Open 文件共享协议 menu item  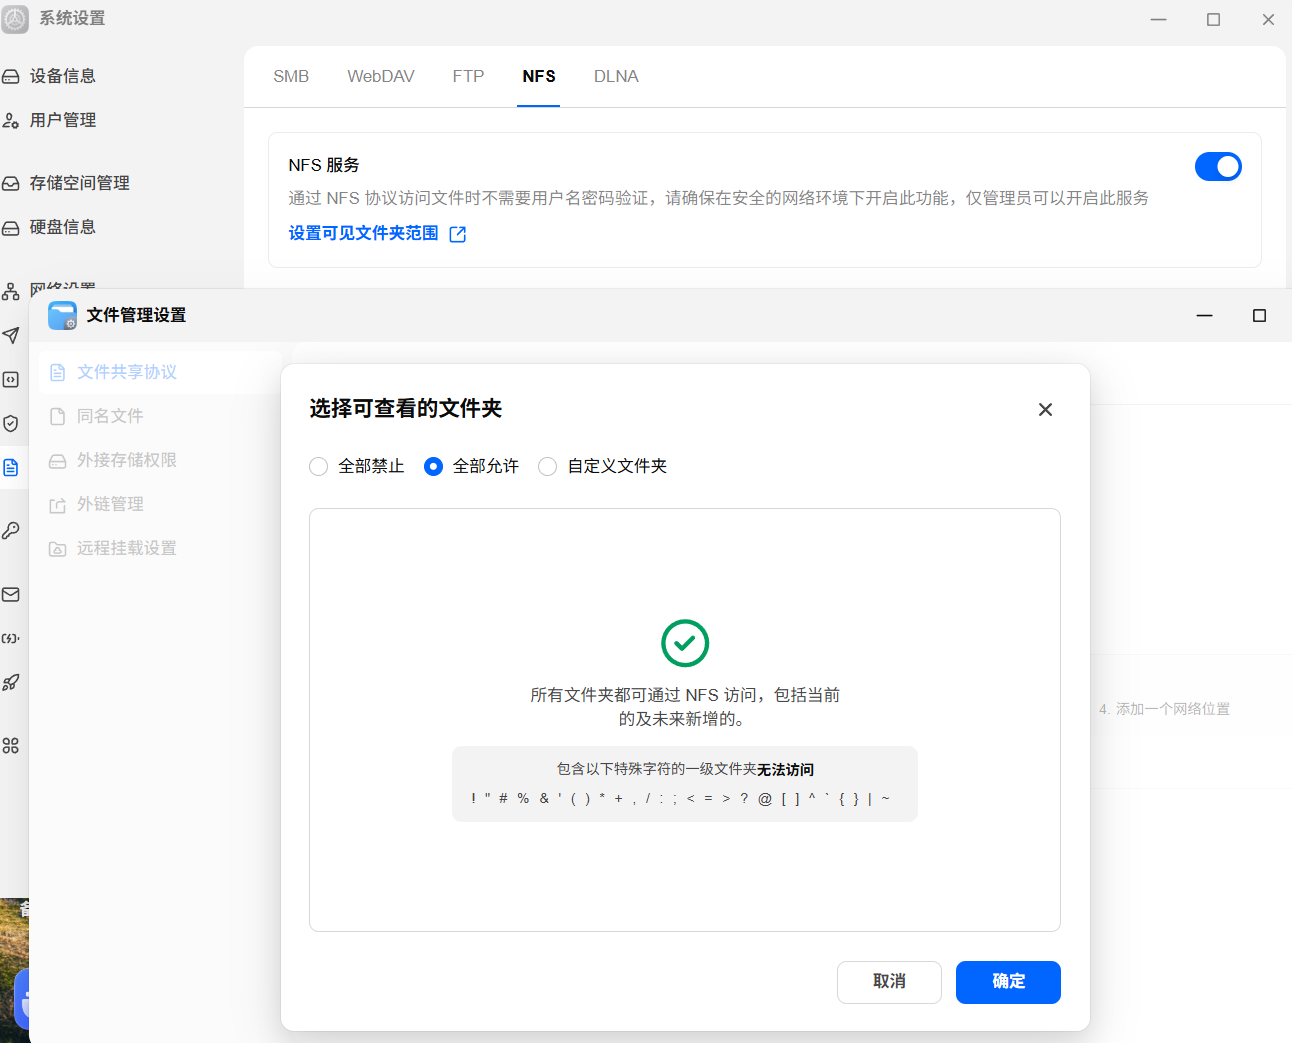[x=160, y=372]
